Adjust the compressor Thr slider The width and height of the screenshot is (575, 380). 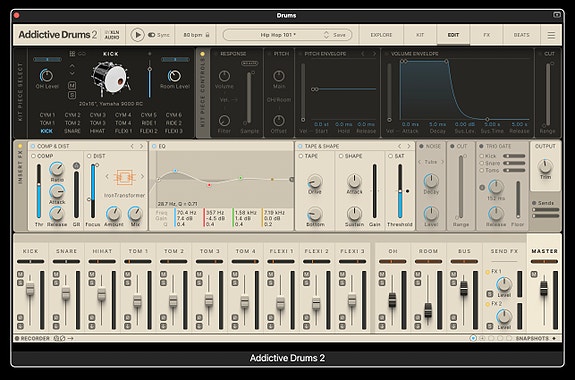coord(39,191)
